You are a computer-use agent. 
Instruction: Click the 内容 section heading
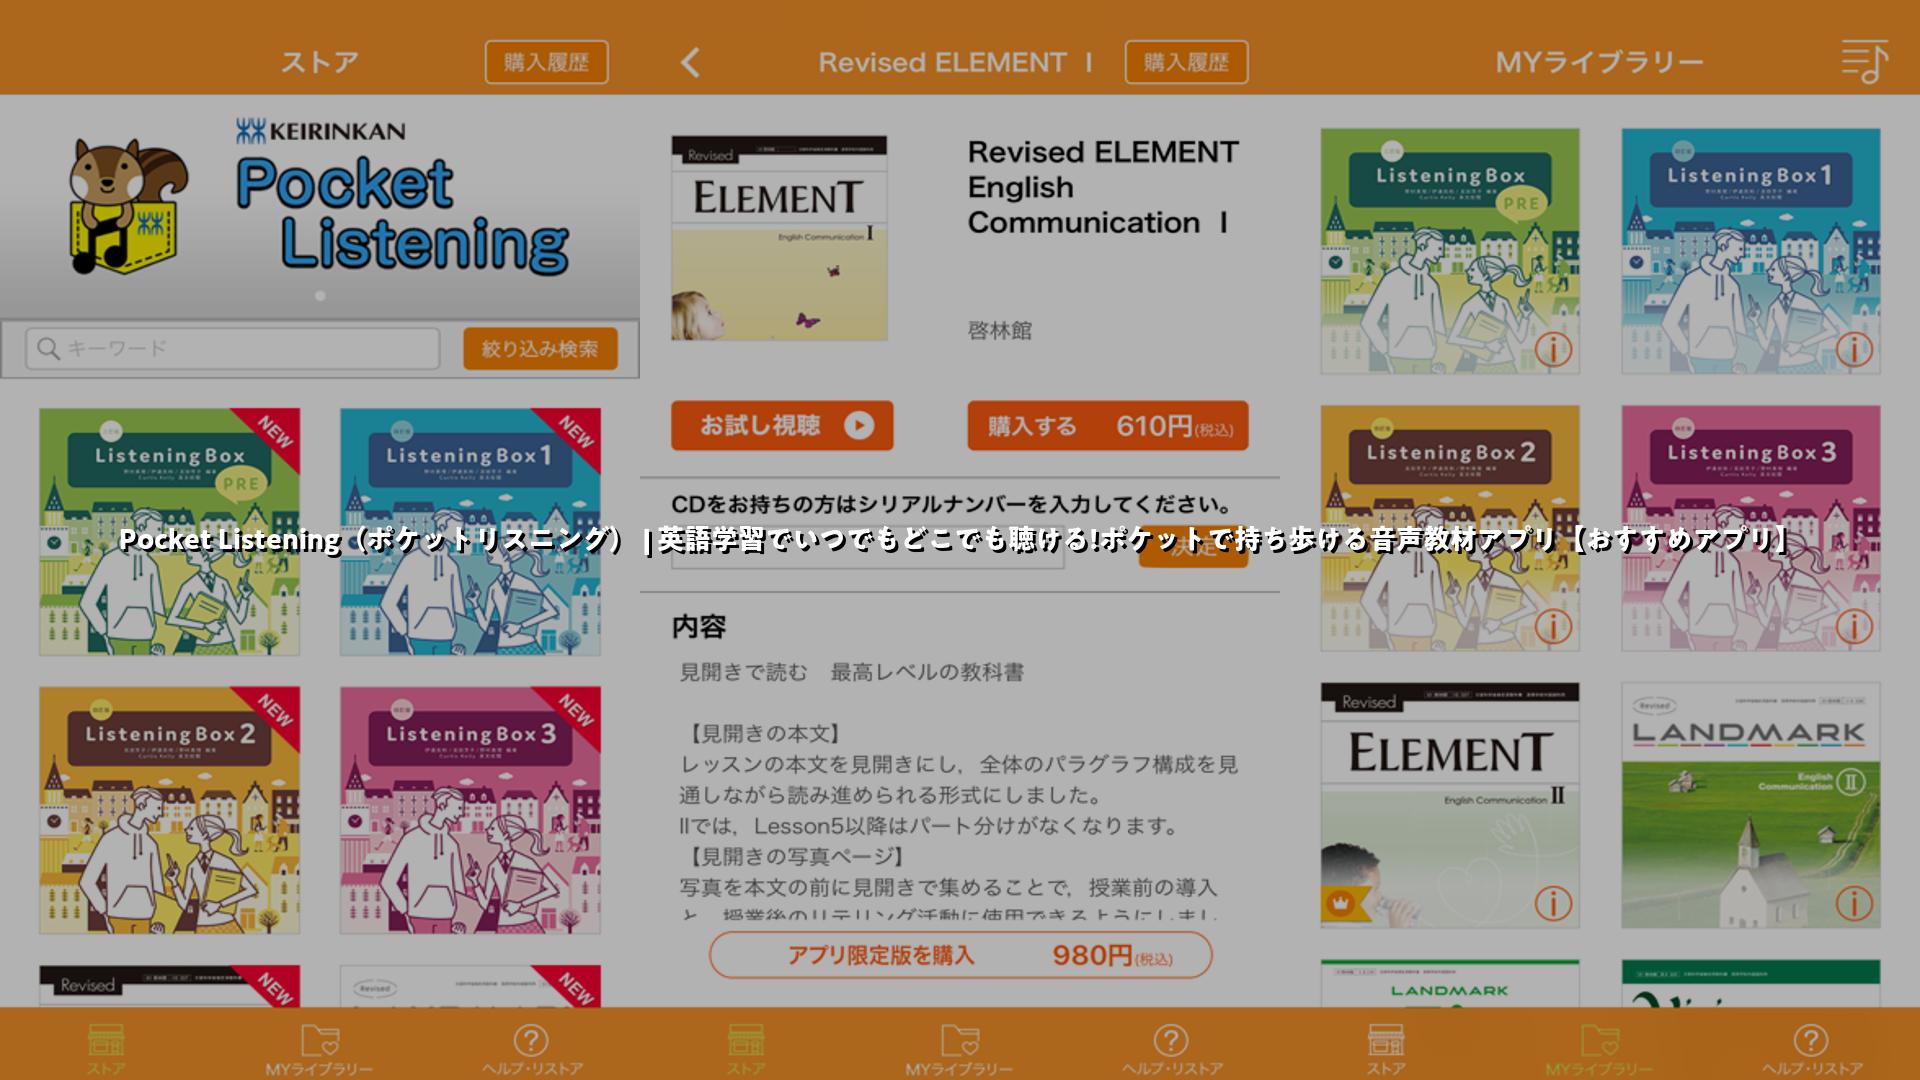coord(699,627)
